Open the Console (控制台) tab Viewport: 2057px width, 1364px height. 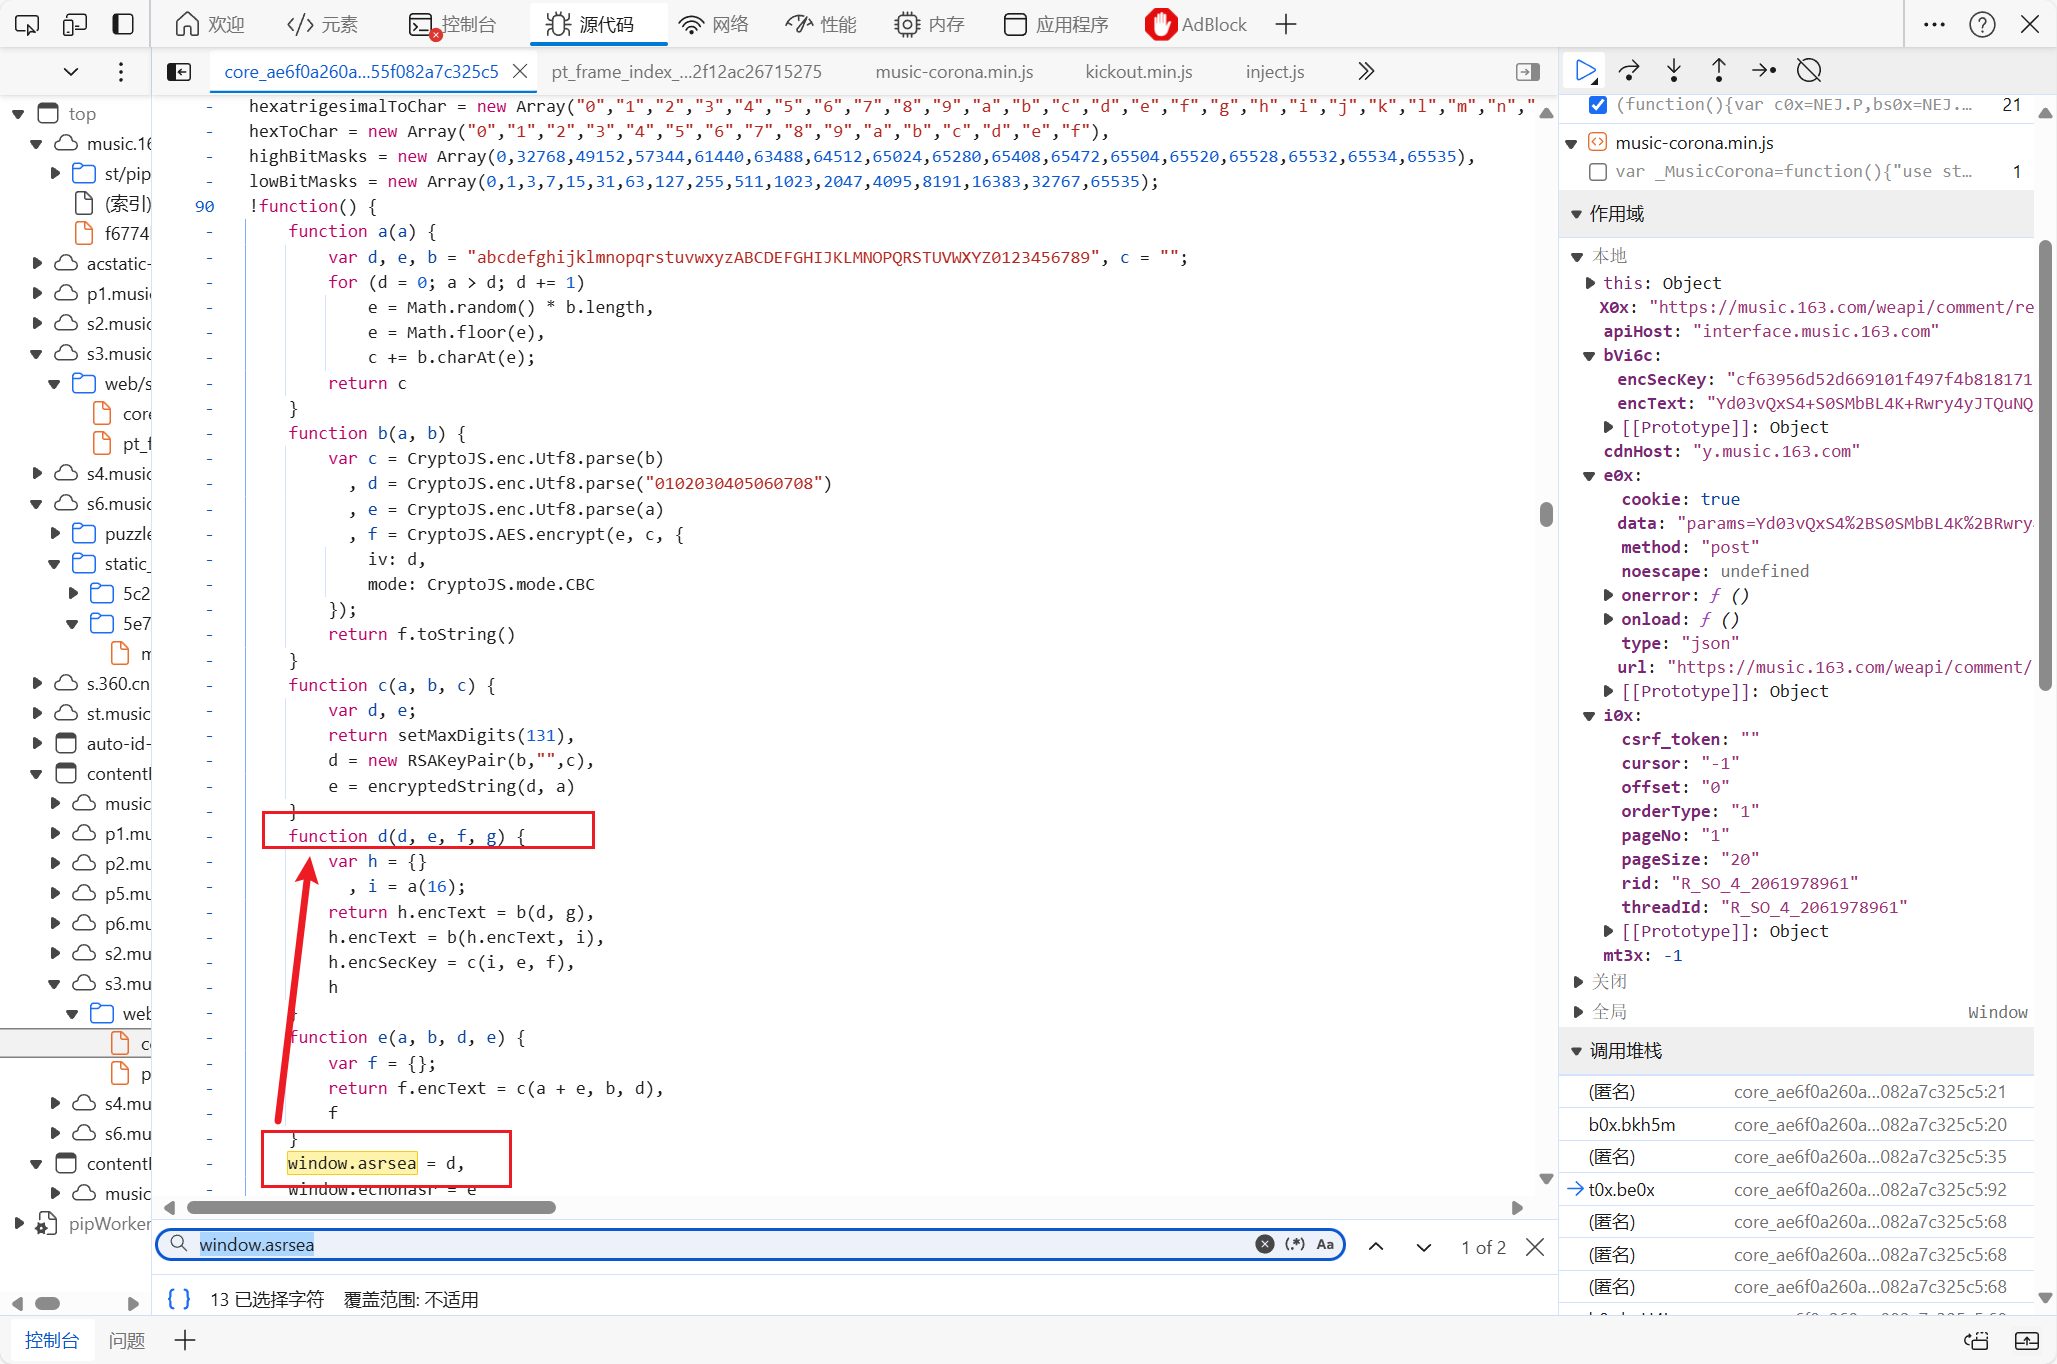[453, 24]
